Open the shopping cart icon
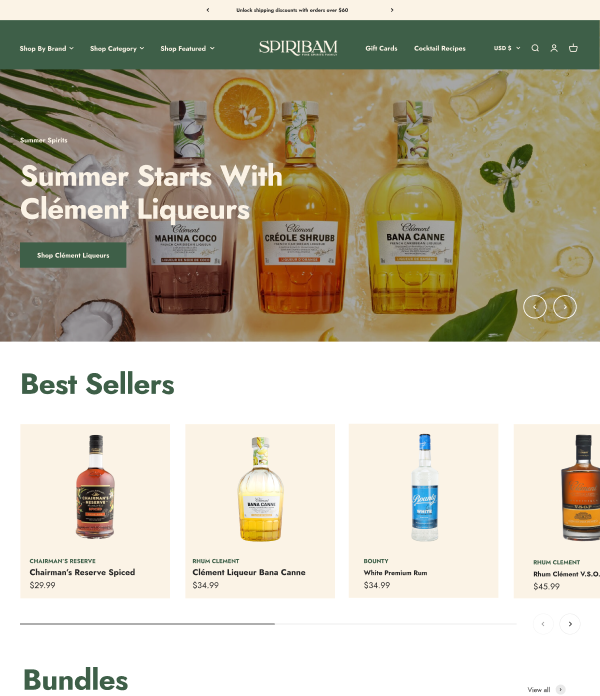This screenshot has width=600, height=696. (573, 48)
